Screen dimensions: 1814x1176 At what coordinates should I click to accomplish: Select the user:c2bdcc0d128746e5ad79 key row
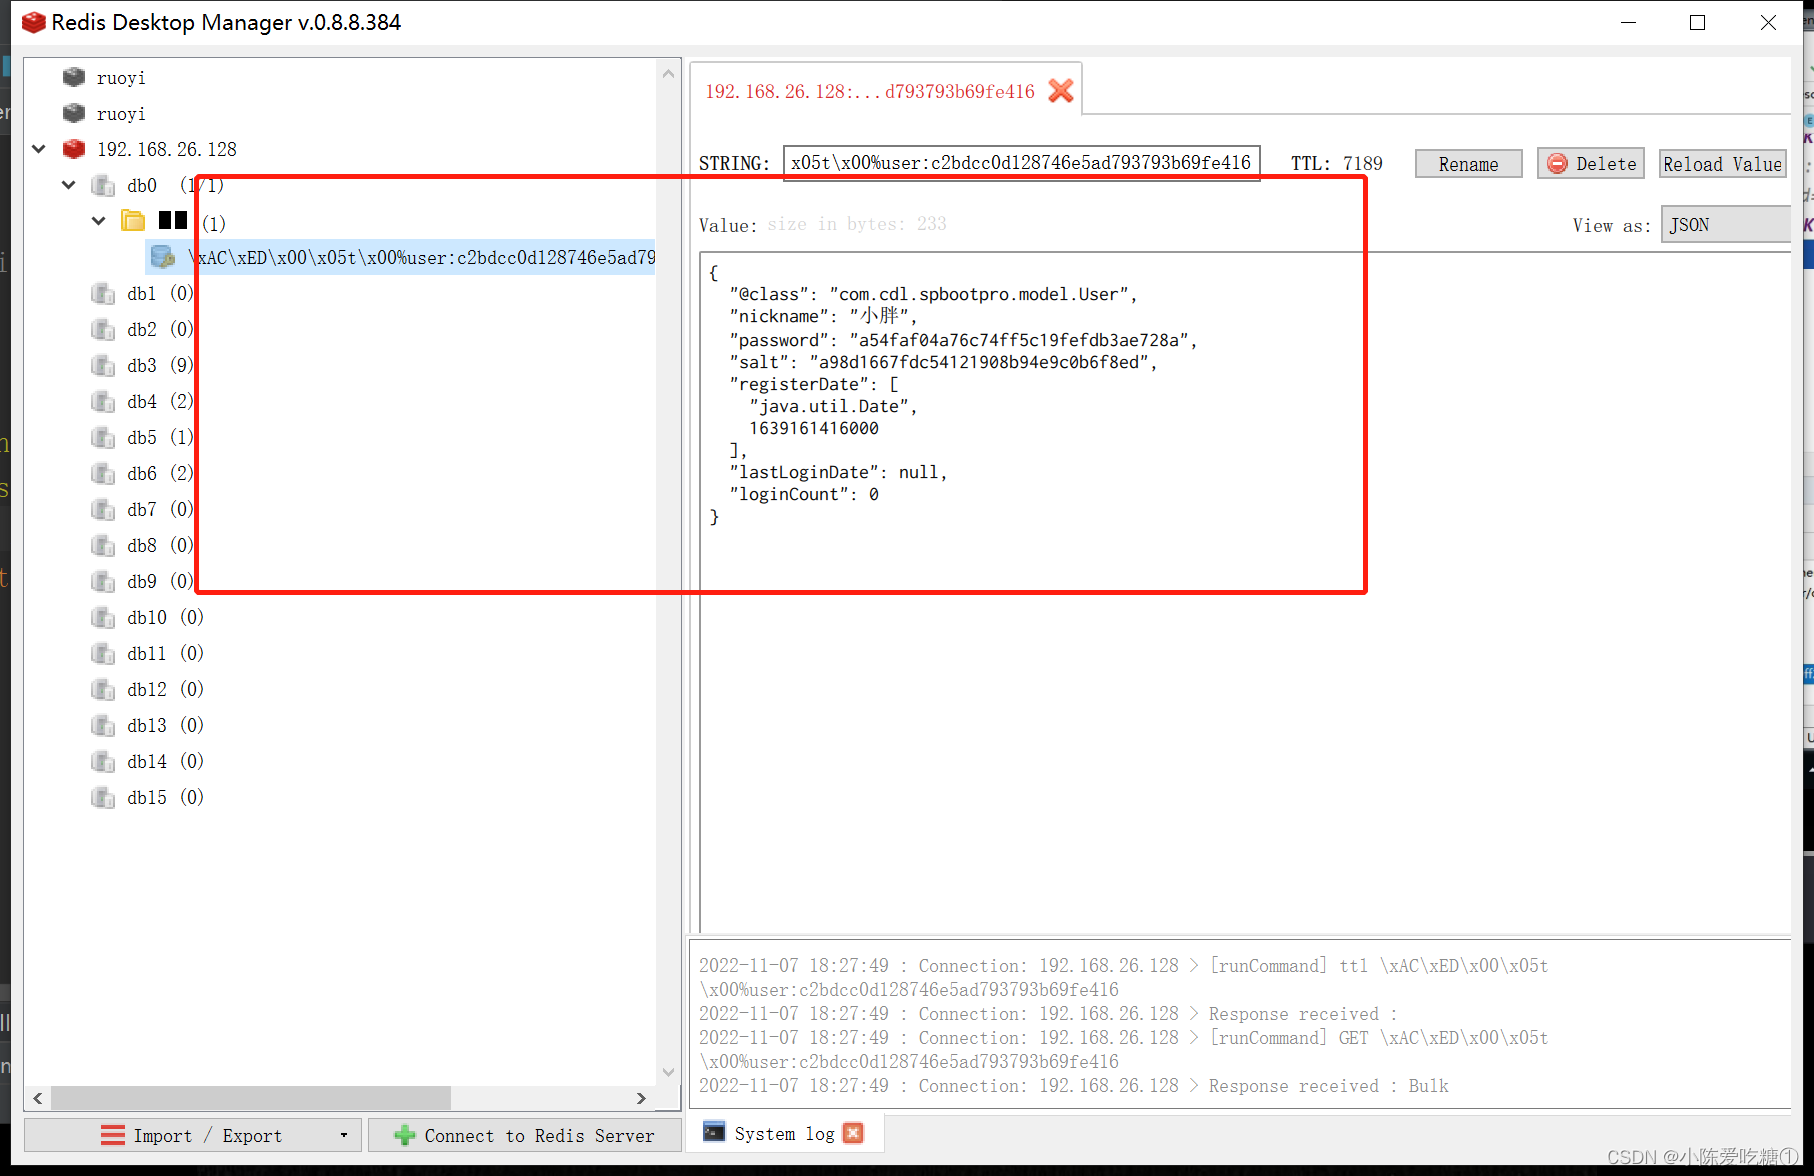[x=400, y=257]
